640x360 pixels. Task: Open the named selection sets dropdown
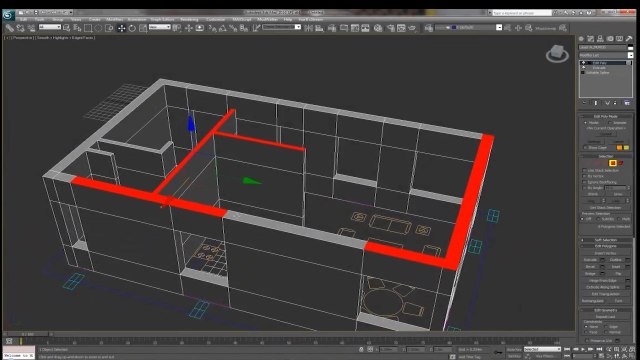282,27
